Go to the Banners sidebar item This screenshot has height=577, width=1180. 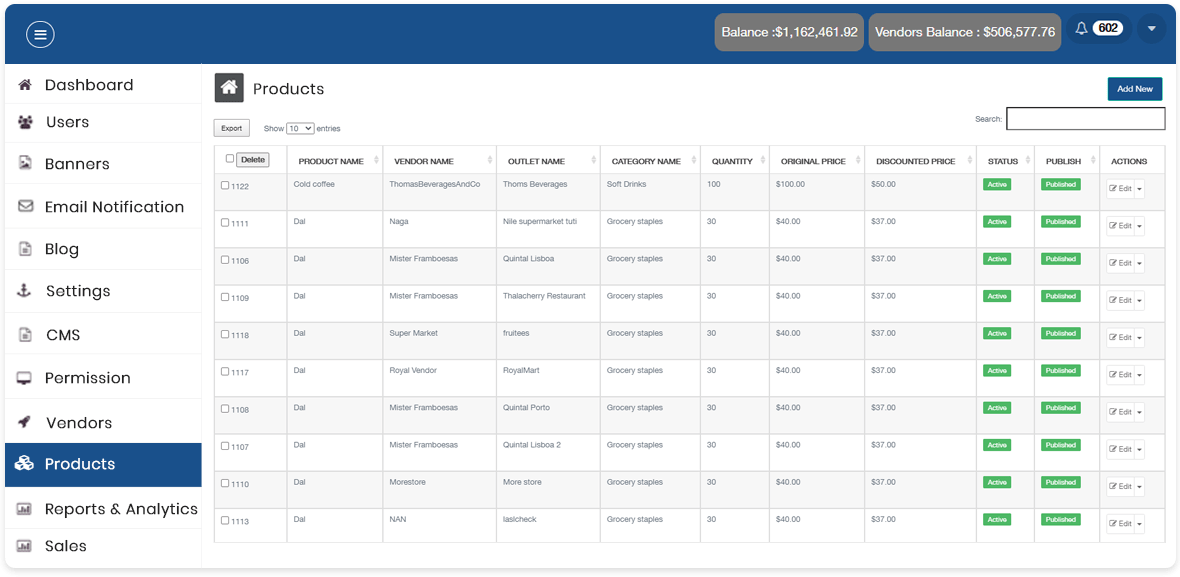[x=77, y=164]
